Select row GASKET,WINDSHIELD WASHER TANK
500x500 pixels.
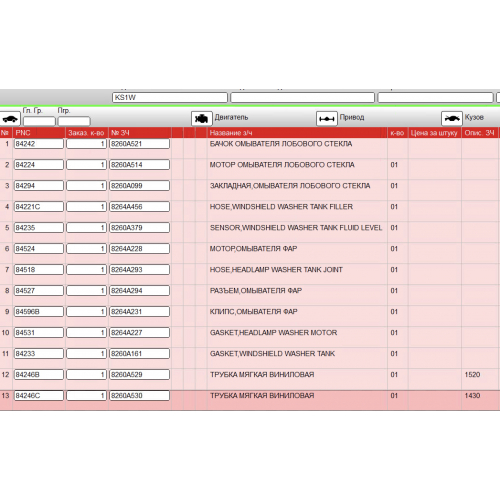click(250, 358)
